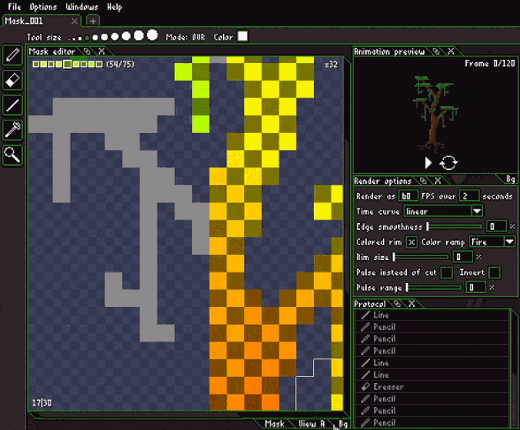Image resolution: width=520 pixels, height=430 pixels.
Task: Close the Animation preview panel
Action: [x=451, y=51]
